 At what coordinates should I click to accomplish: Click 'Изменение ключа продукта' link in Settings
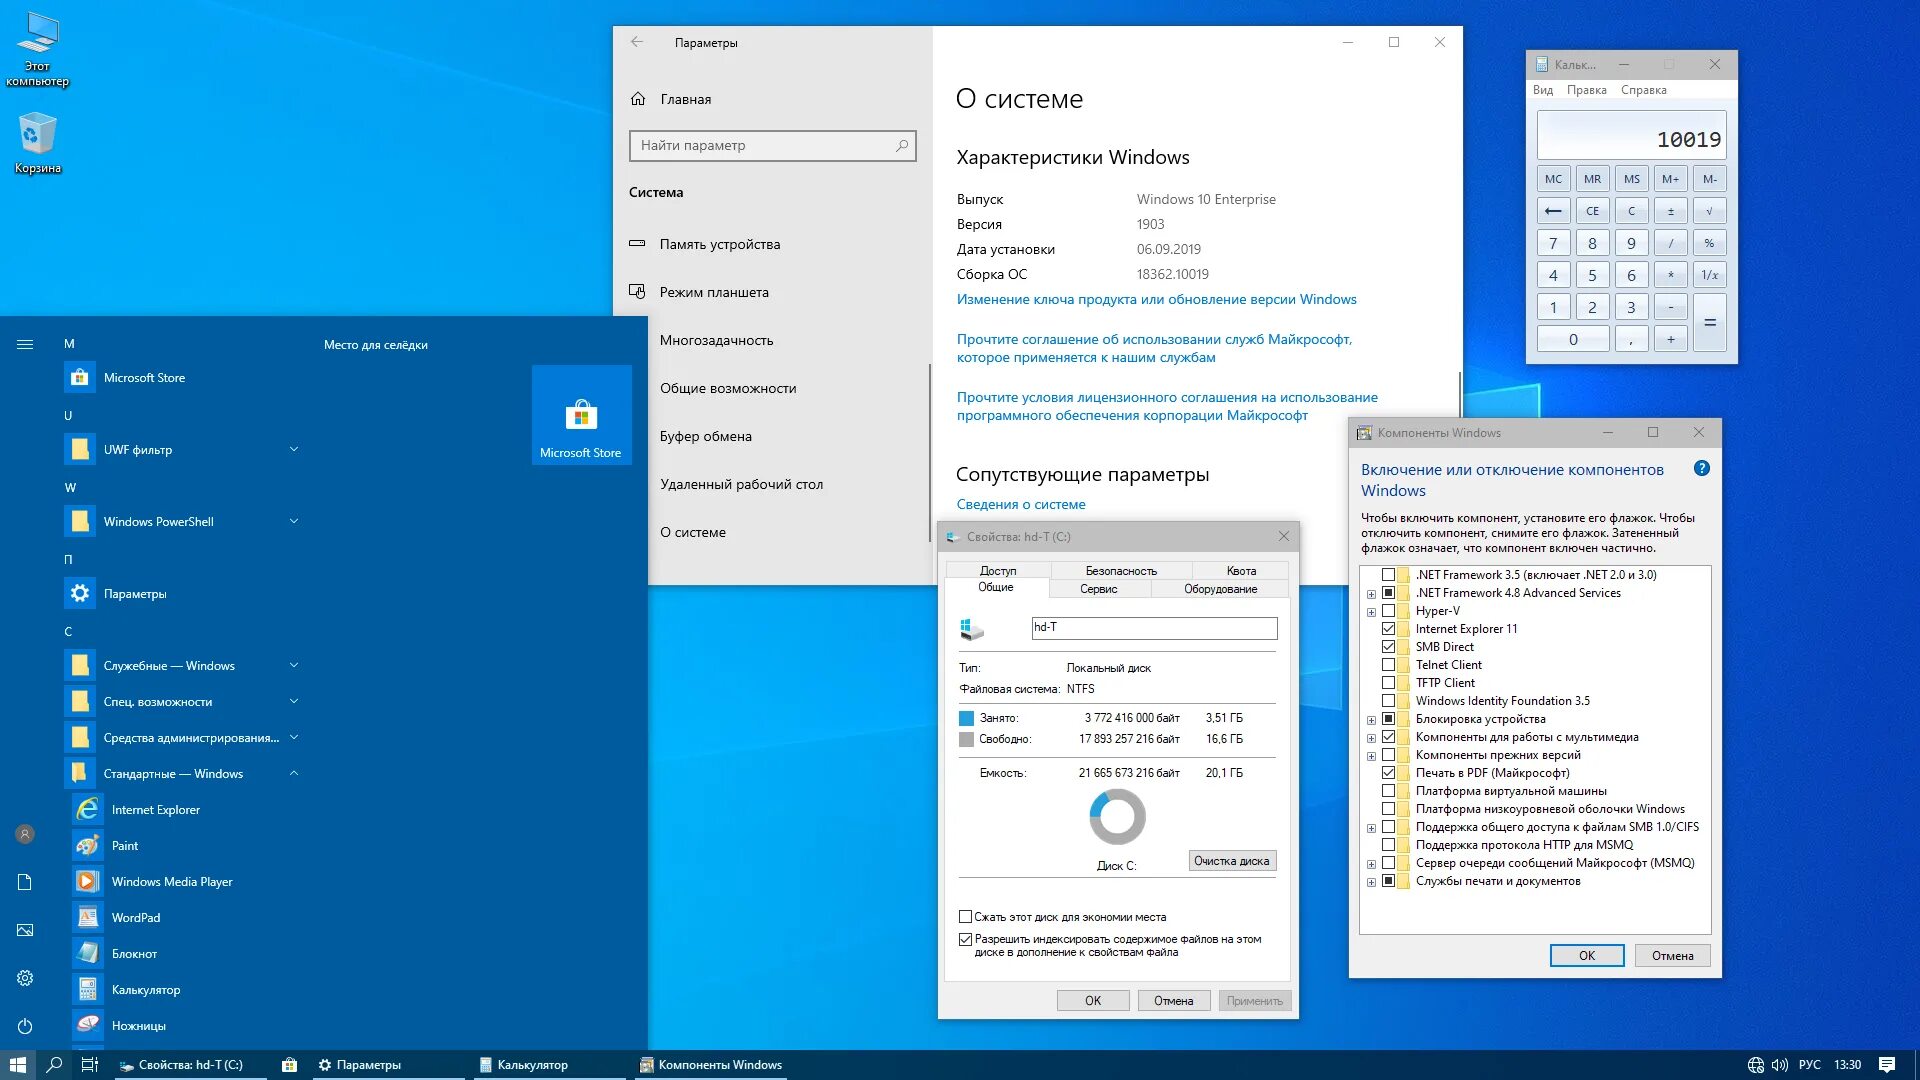[1157, 299]
